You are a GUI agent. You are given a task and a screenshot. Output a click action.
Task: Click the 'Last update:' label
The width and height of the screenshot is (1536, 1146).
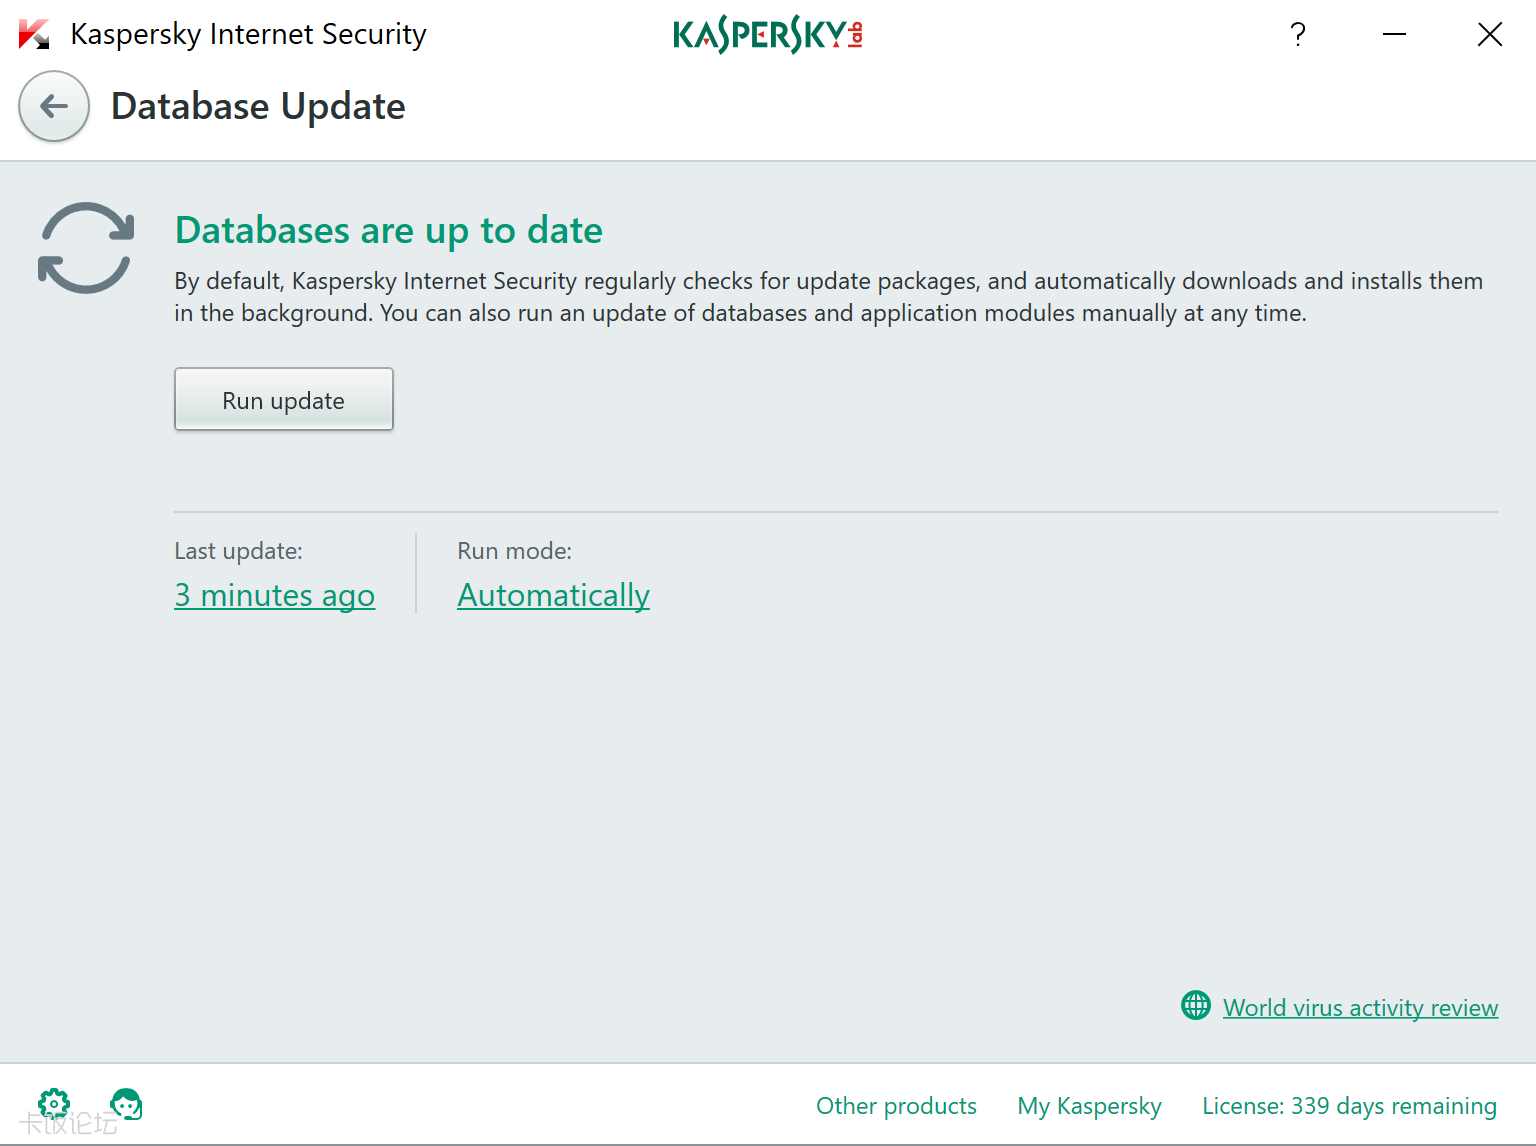(238, 551)
